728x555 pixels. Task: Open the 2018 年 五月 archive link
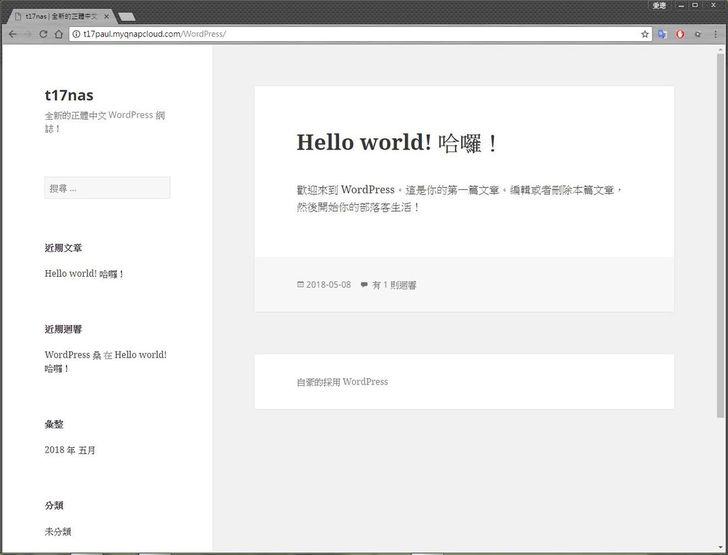point(71,450)
